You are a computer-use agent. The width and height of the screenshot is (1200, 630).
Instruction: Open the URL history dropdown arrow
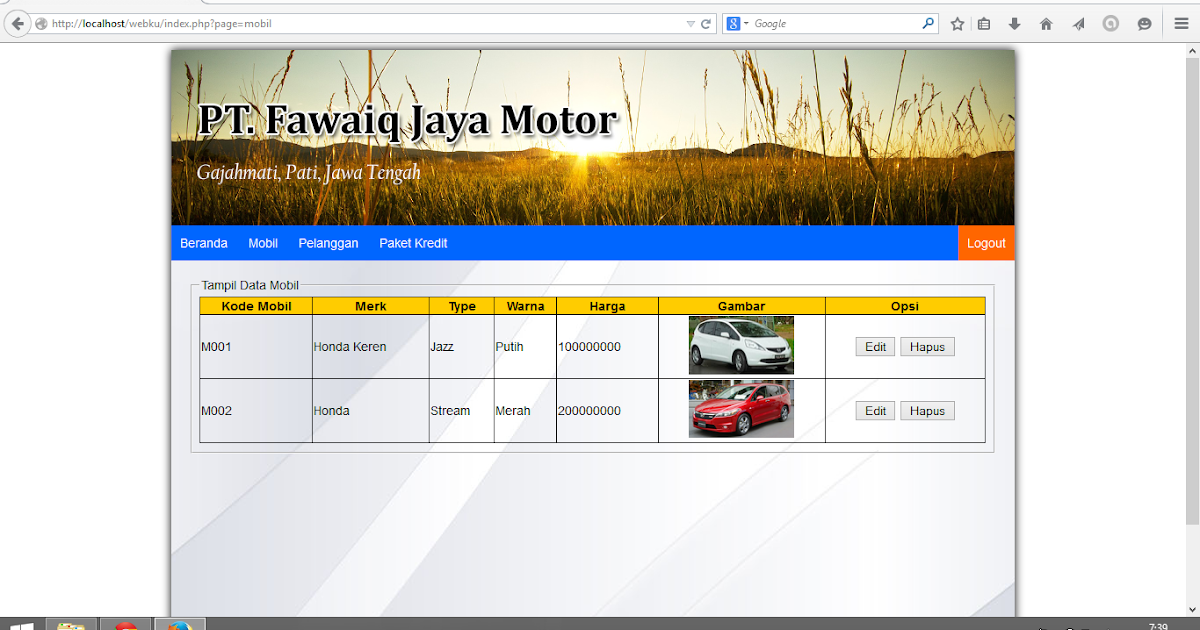(x=690, y=23)
